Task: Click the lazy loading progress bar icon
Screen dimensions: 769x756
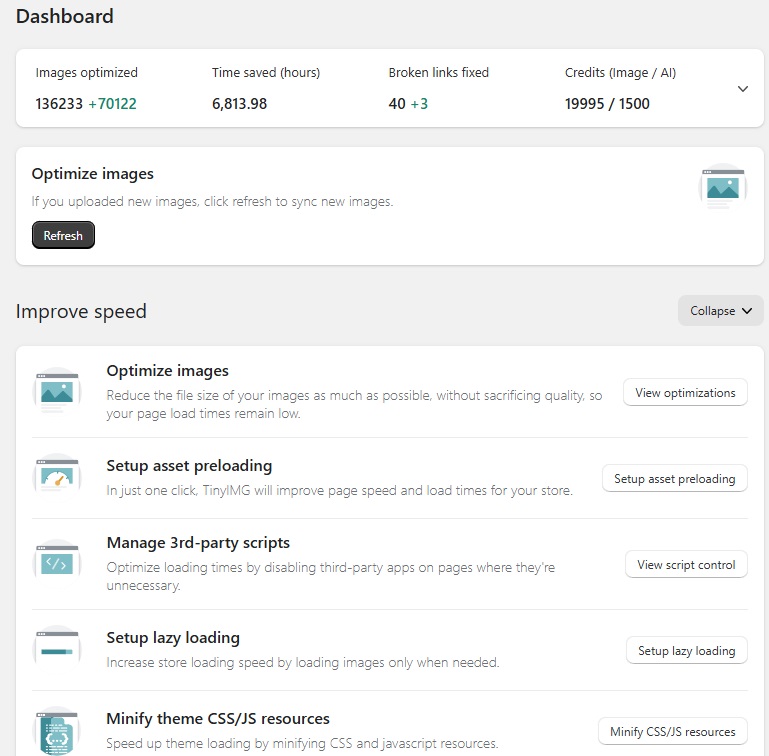Action: [56, 650]
